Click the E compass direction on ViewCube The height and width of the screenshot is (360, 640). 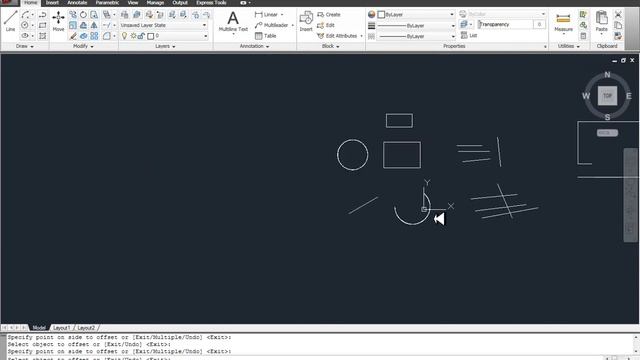(629, 96)
